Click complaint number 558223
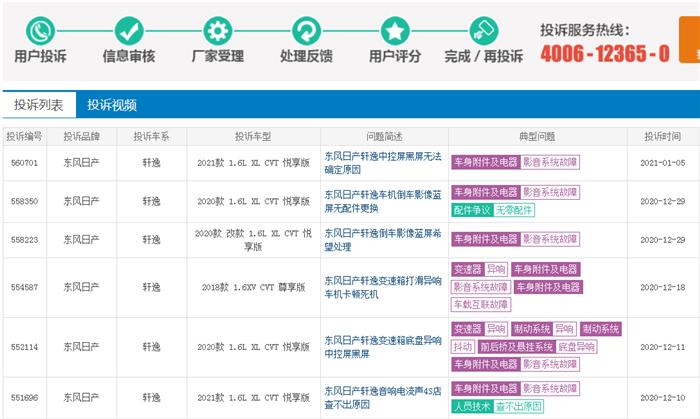The width and height of the screenshot is (700, 419). pos(24,240)
